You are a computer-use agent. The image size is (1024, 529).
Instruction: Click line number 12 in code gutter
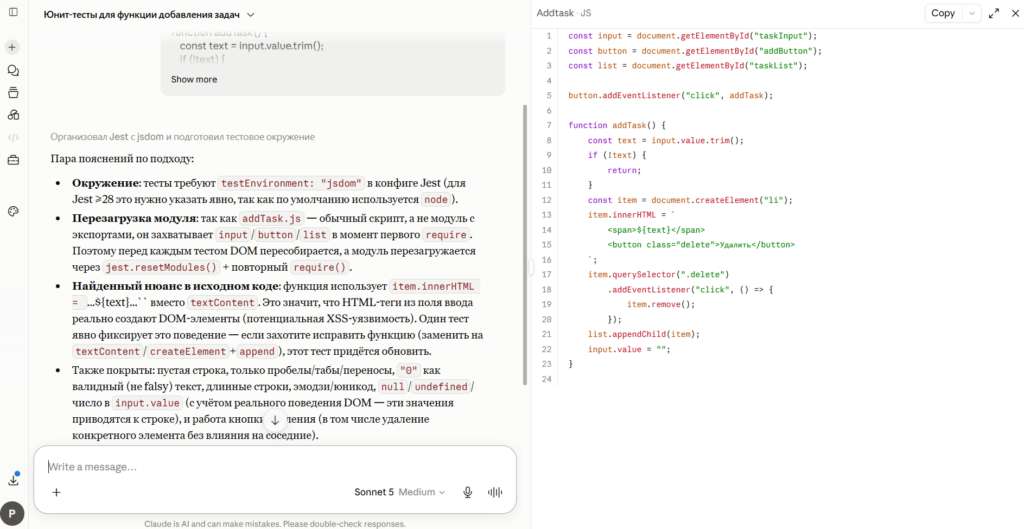(x=547, y=200)
